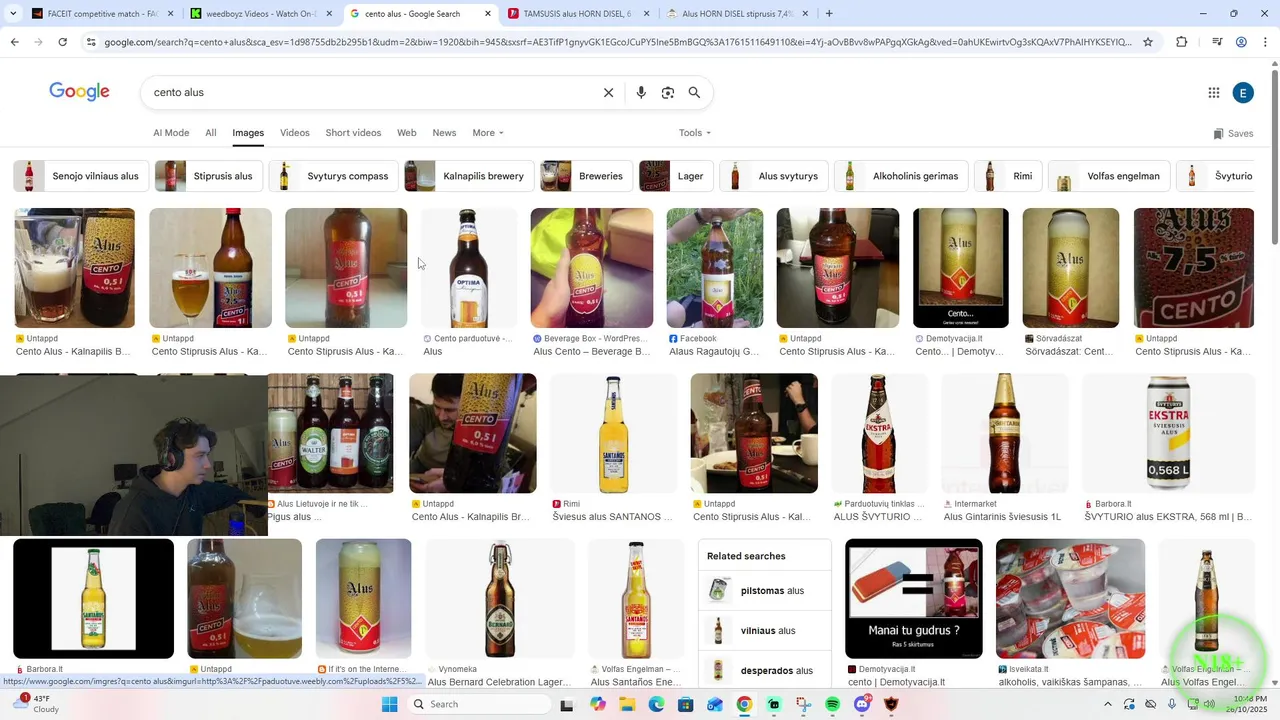Click inside the cento alus search field
This screenshot has height=720, width=1280.
(370, 93)
